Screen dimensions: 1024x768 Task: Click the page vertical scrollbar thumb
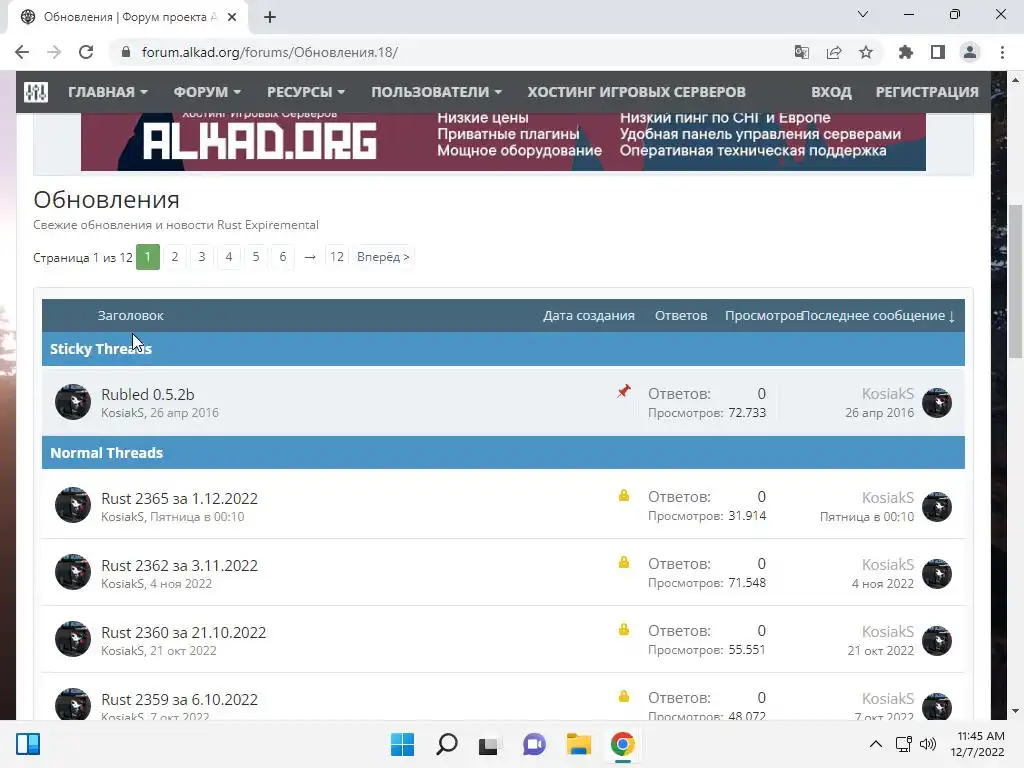coord(1015,281)
